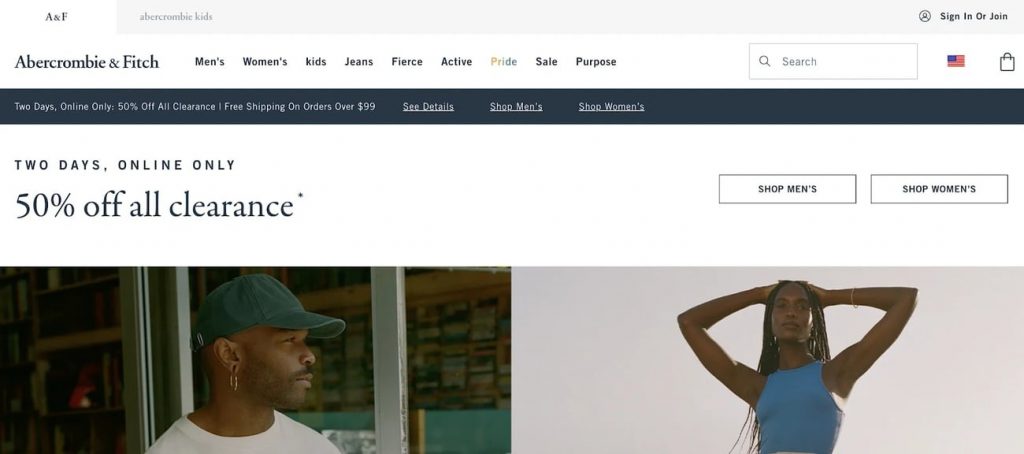Screen dimensions: 1024x454
Task: Focus the Search input field
Action: click(x=833, y=61)
